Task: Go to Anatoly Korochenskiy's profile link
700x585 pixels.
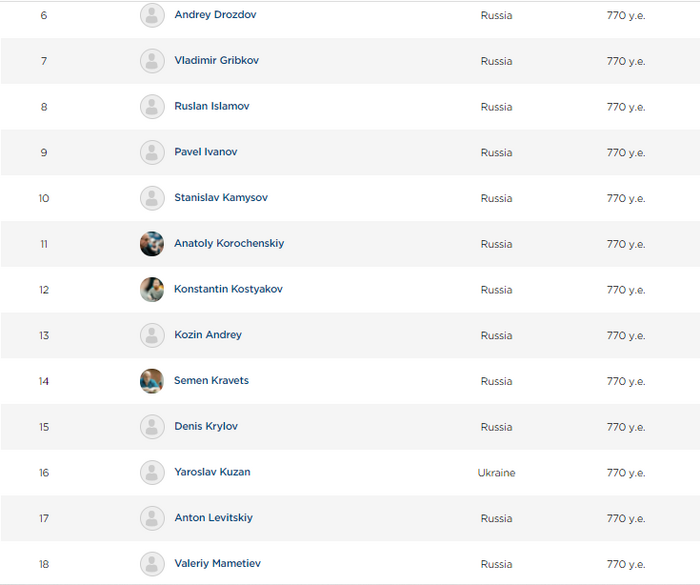Action: click(229, 244)
